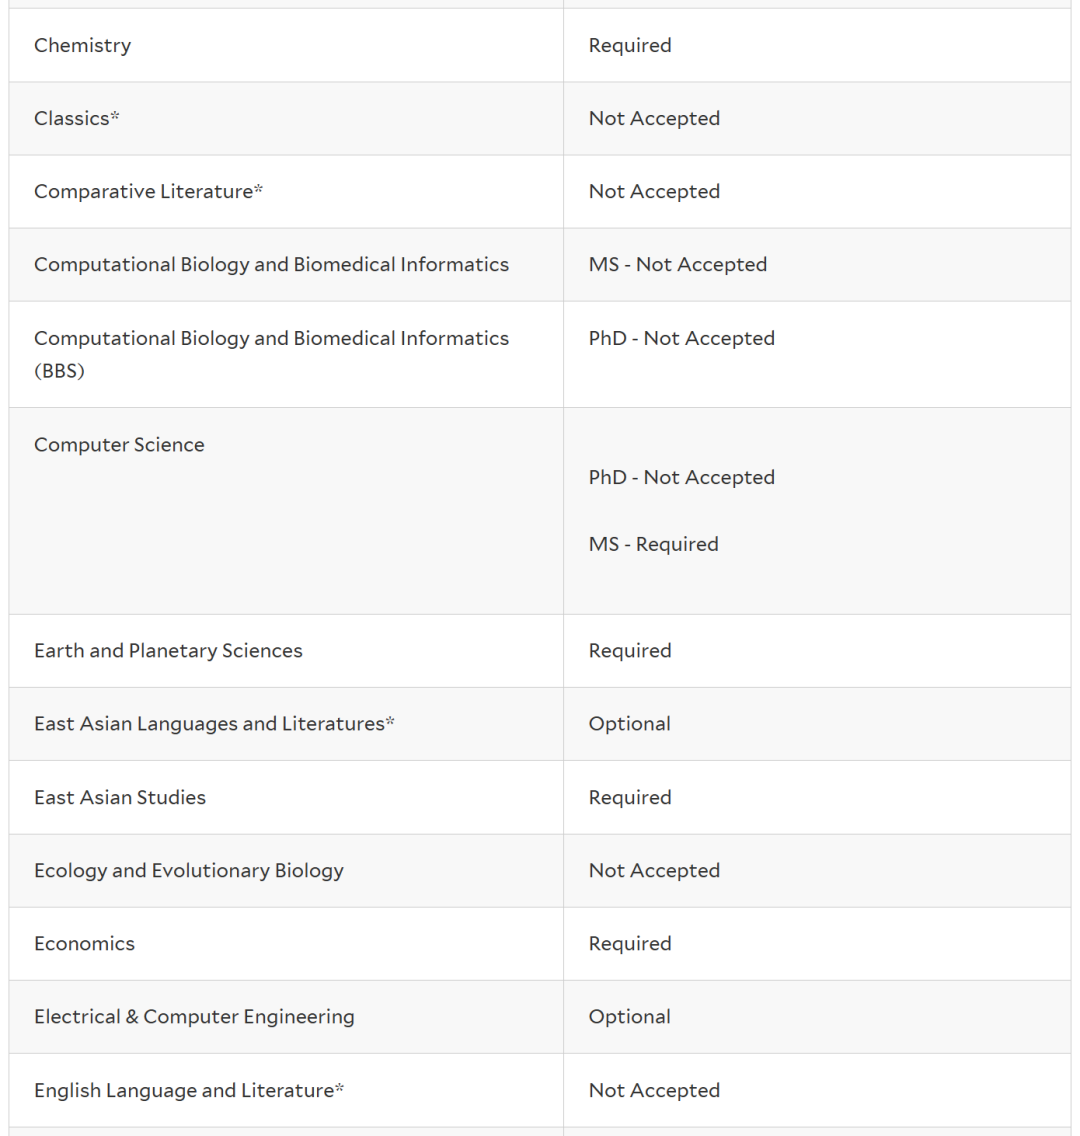Viewport: 1080px width, 1136px height.
Task: Click East Asian Languages and Literatures name
Action: click(x=214, y=724)
